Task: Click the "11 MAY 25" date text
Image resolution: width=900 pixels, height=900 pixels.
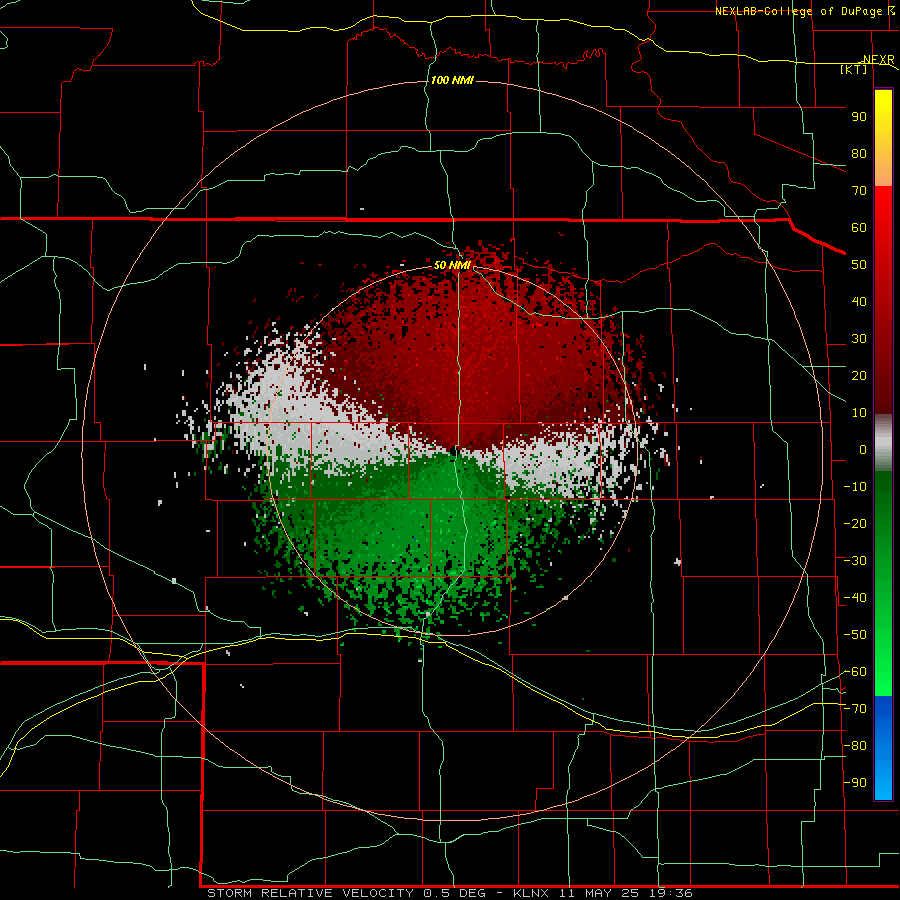Action: tap(600, 893)
